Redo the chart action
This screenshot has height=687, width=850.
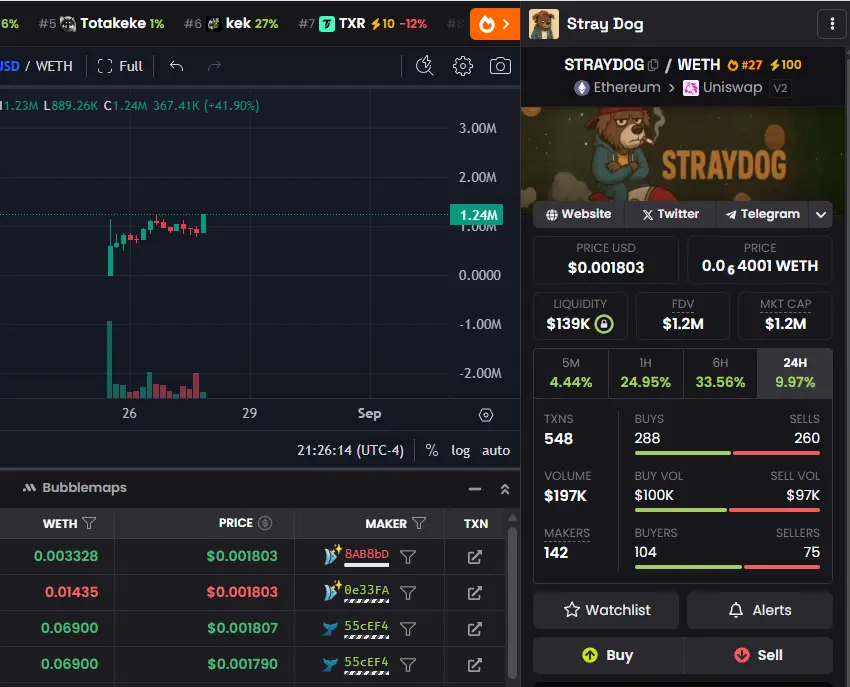point(215,66)
